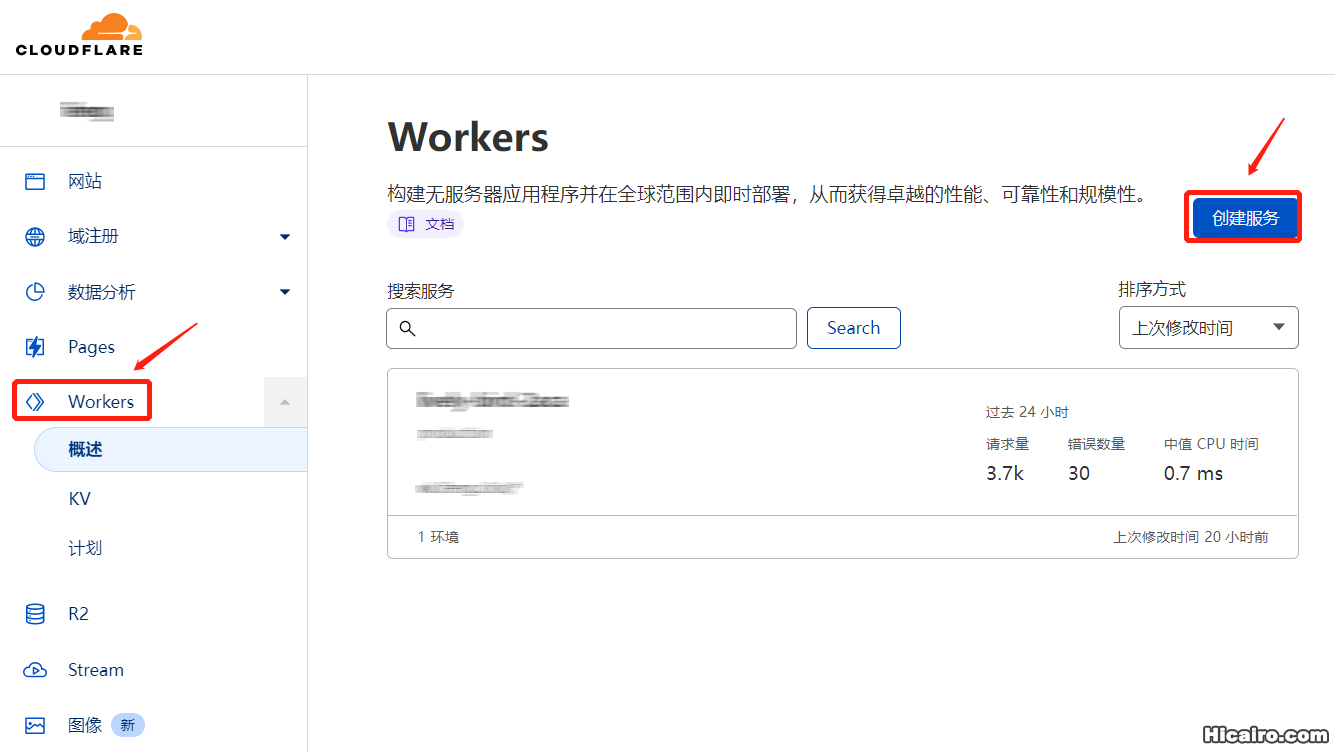Focus the 搜索服务 input field
The width and height of the screenshot is (1335, 752).
point(591,328)
